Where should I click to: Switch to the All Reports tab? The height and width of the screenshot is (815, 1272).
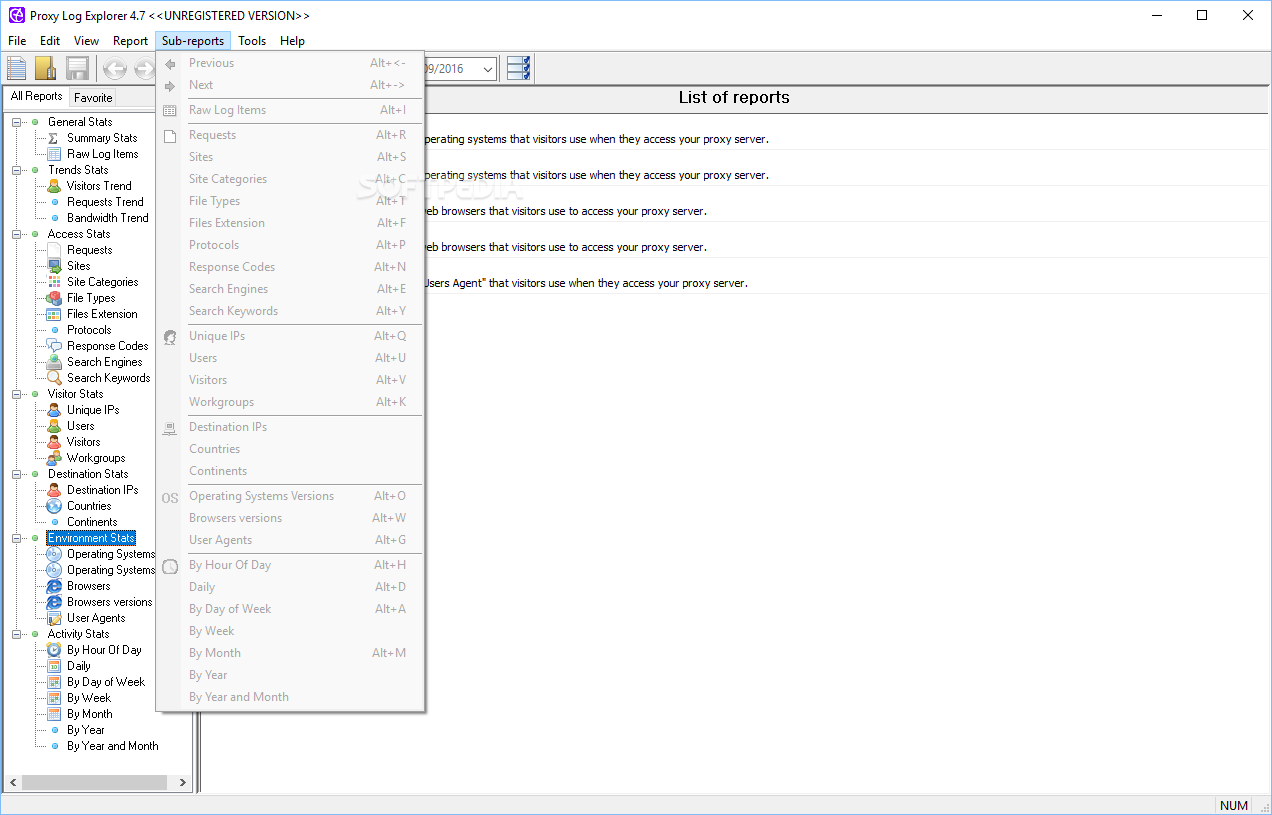point(36,96)
